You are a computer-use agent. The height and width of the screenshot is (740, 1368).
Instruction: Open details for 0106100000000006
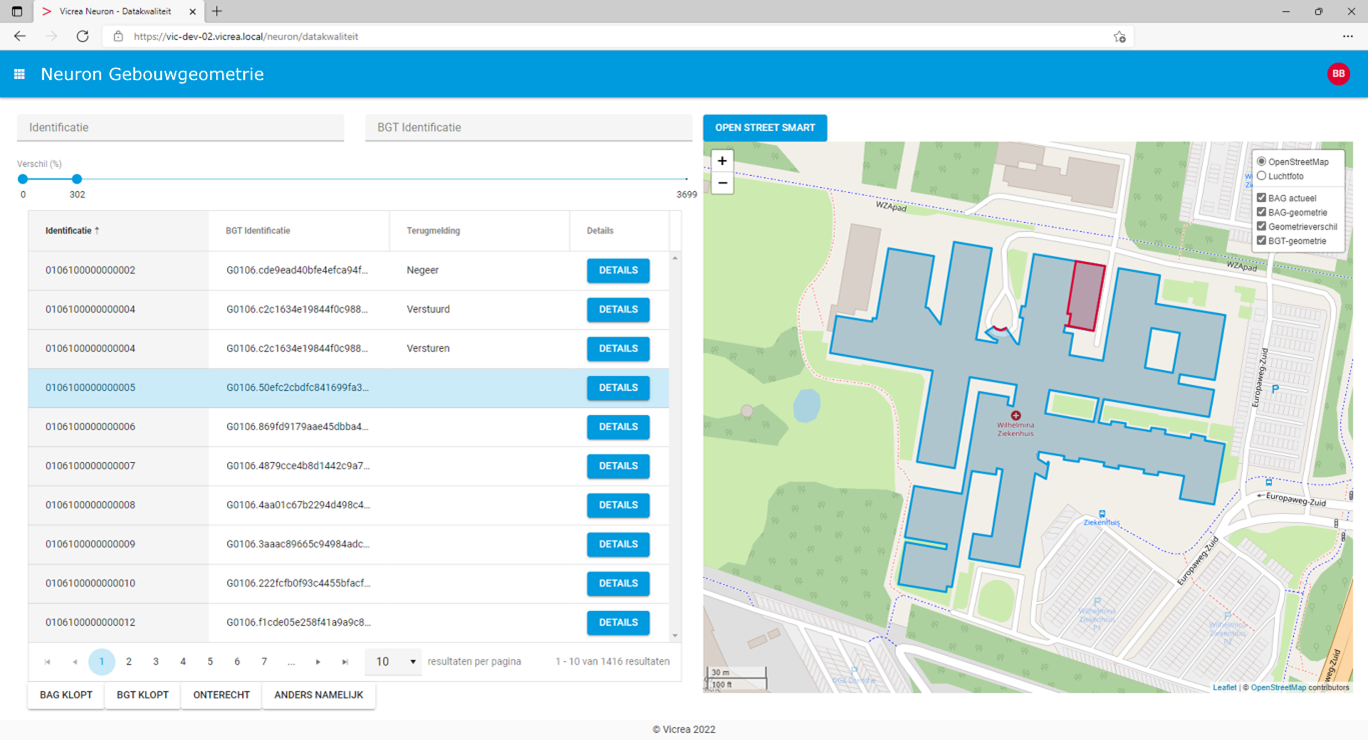coord(618,427)
